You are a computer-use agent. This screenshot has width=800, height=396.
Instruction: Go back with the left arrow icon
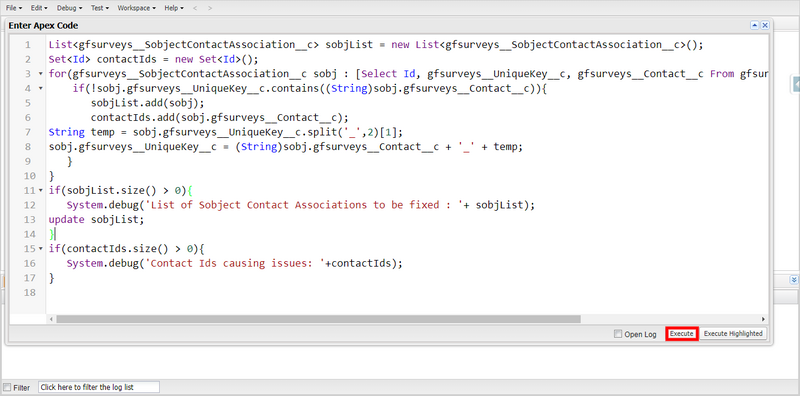coord(194,8)
